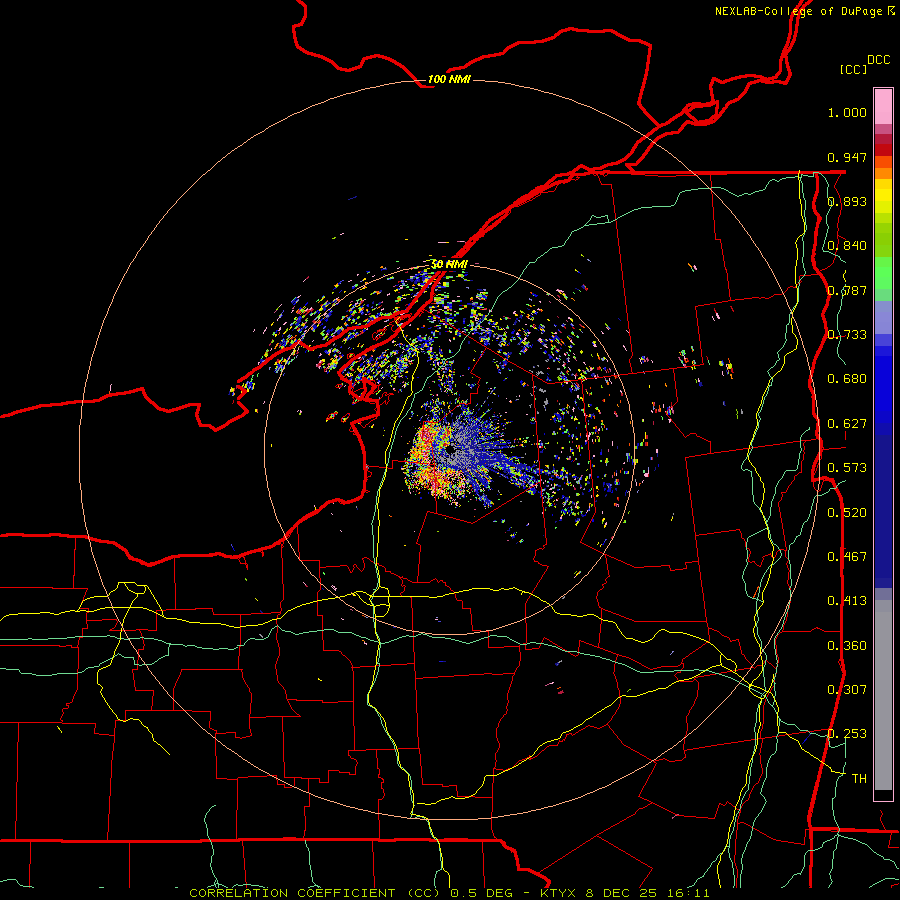Click the 50 NMI range ring label

pyautogui.click(x=449, y=264)
